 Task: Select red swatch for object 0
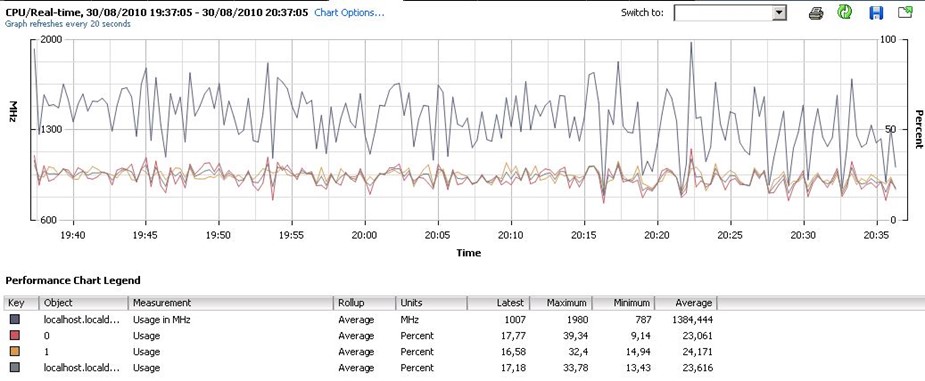(x=15, y=336)
